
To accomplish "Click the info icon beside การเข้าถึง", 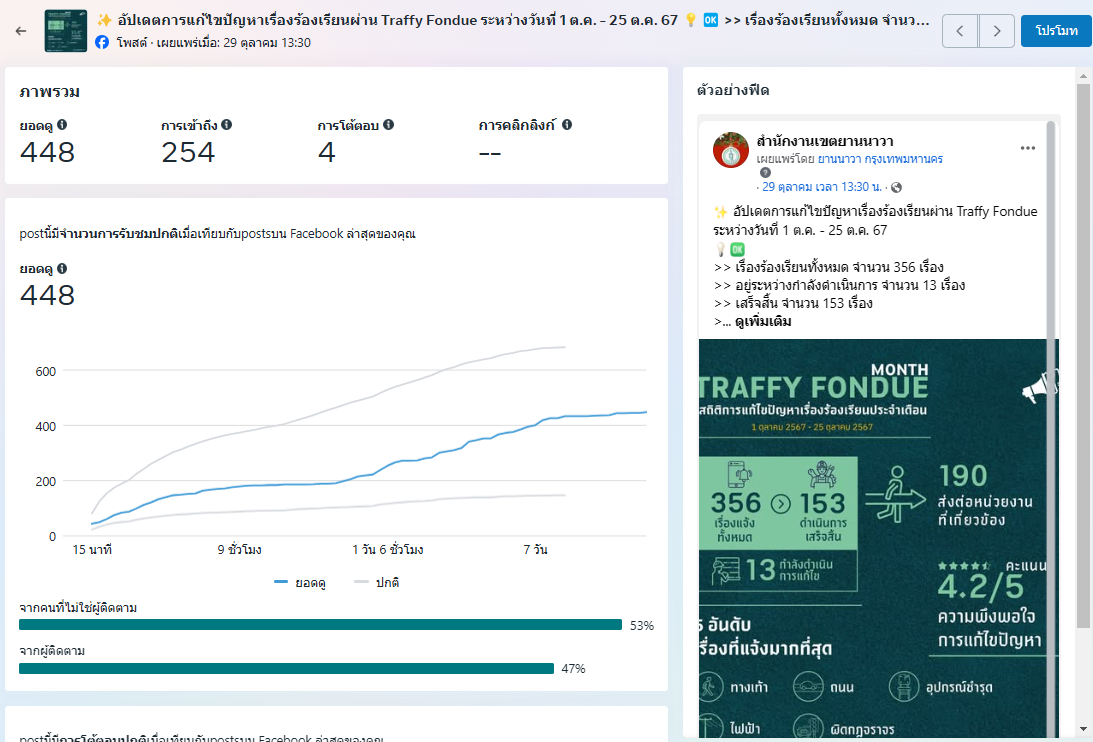I will (227, 125).
